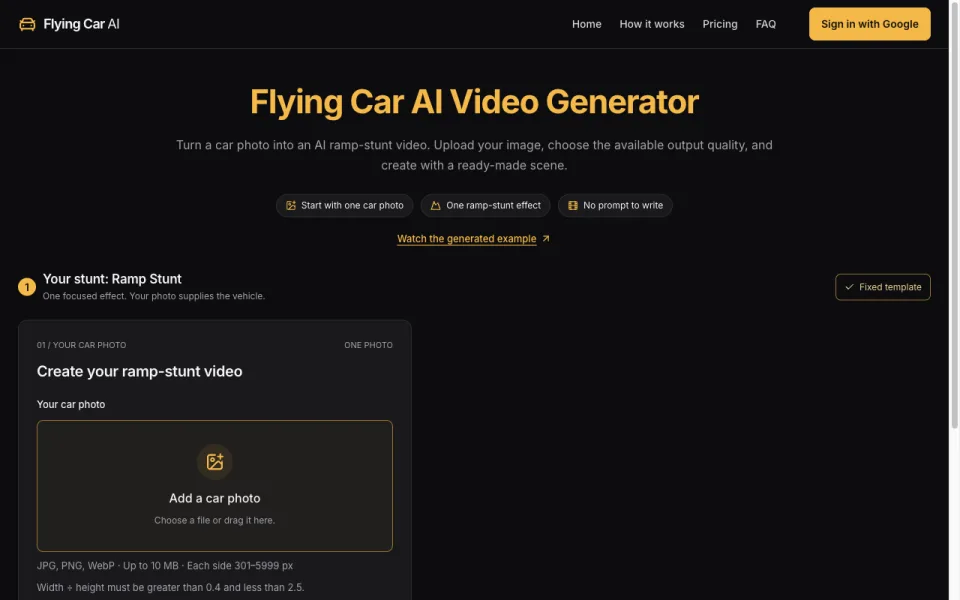The width and height of the screenshot is (960, 600).
Task: Click the step 1 number badge
Action: click(x=27, y=287)
